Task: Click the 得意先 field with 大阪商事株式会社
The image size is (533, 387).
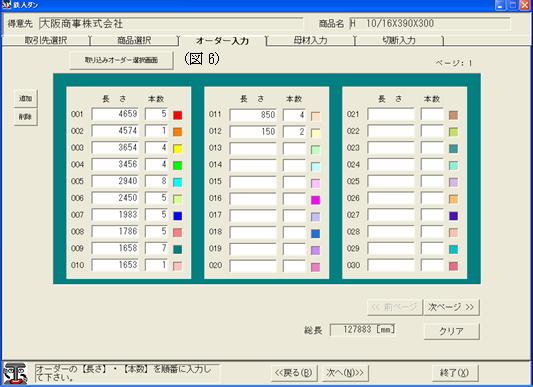Action: point(171,23)
